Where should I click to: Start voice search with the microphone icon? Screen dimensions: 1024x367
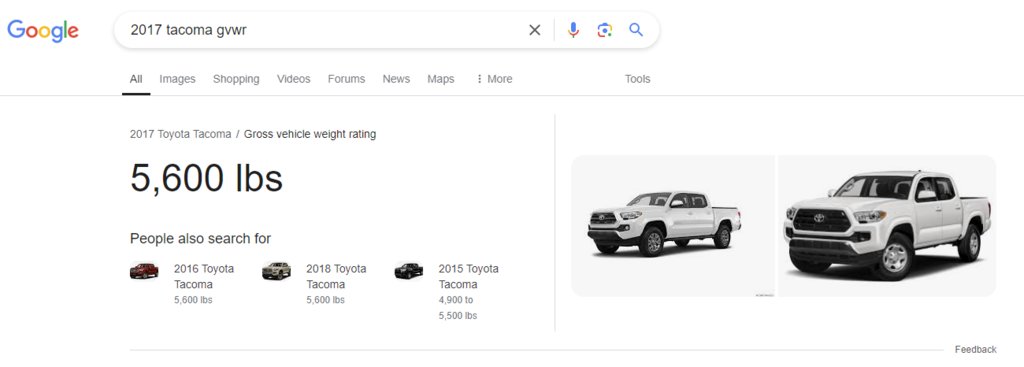point(573,30)
